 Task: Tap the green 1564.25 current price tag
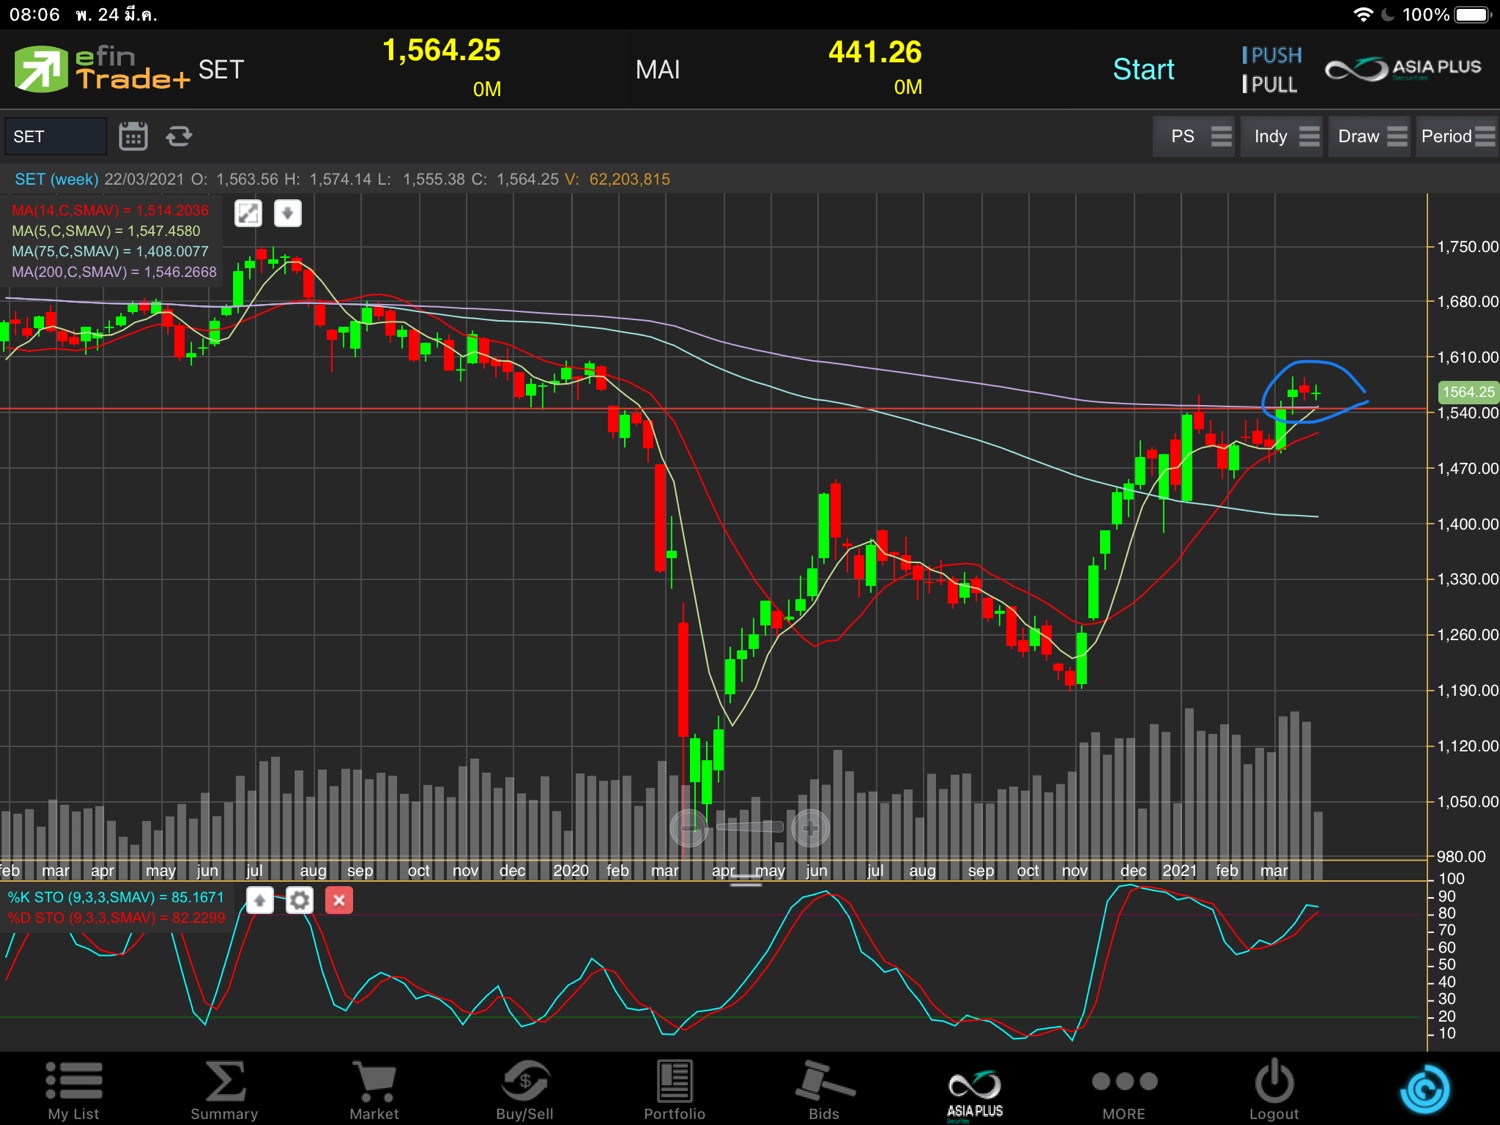[1468, 392]
